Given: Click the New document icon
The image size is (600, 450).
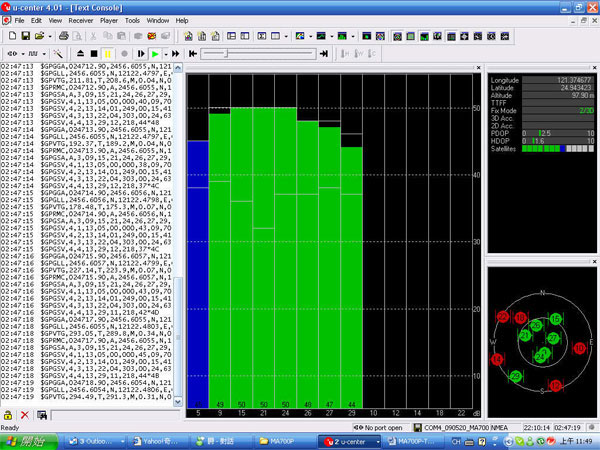Looking at the screenshot, I should click(12, 36).
